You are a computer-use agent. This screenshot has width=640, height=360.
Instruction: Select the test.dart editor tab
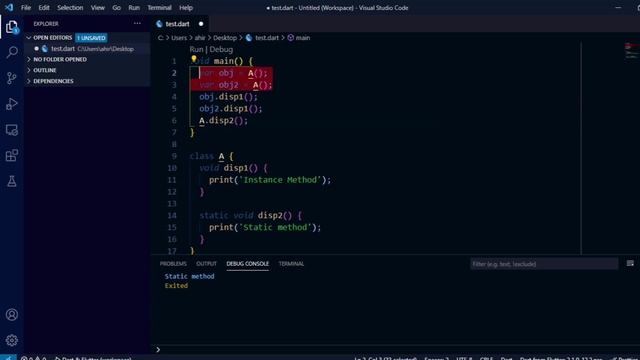coord(180,24)
